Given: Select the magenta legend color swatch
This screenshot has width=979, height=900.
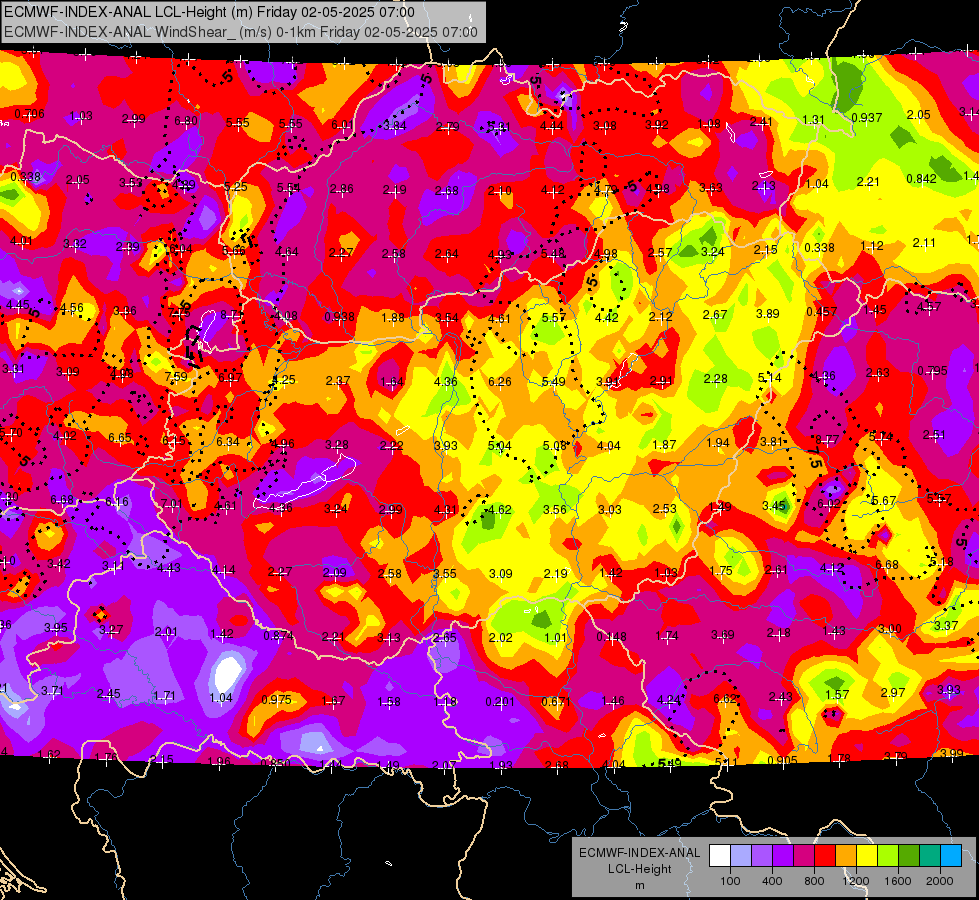Looking at the screenshot, I should point(804,855).
